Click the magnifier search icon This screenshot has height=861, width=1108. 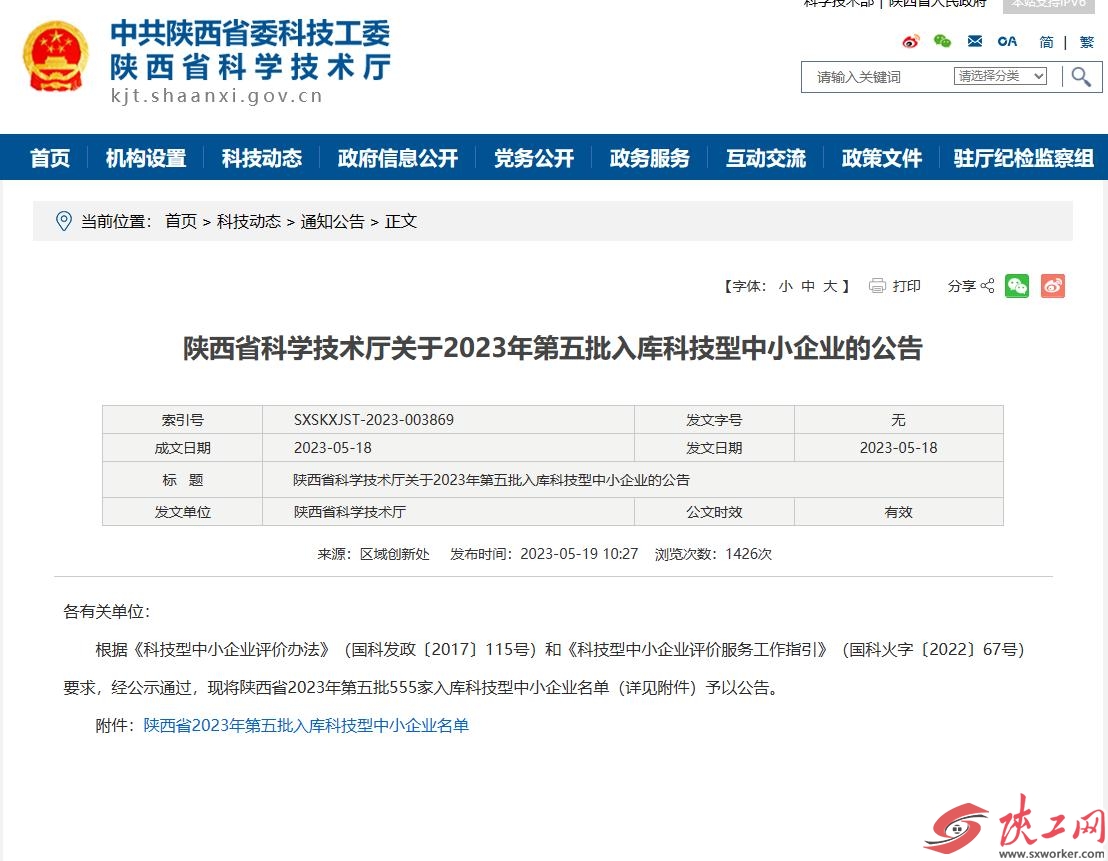(x=1080, y=76)
